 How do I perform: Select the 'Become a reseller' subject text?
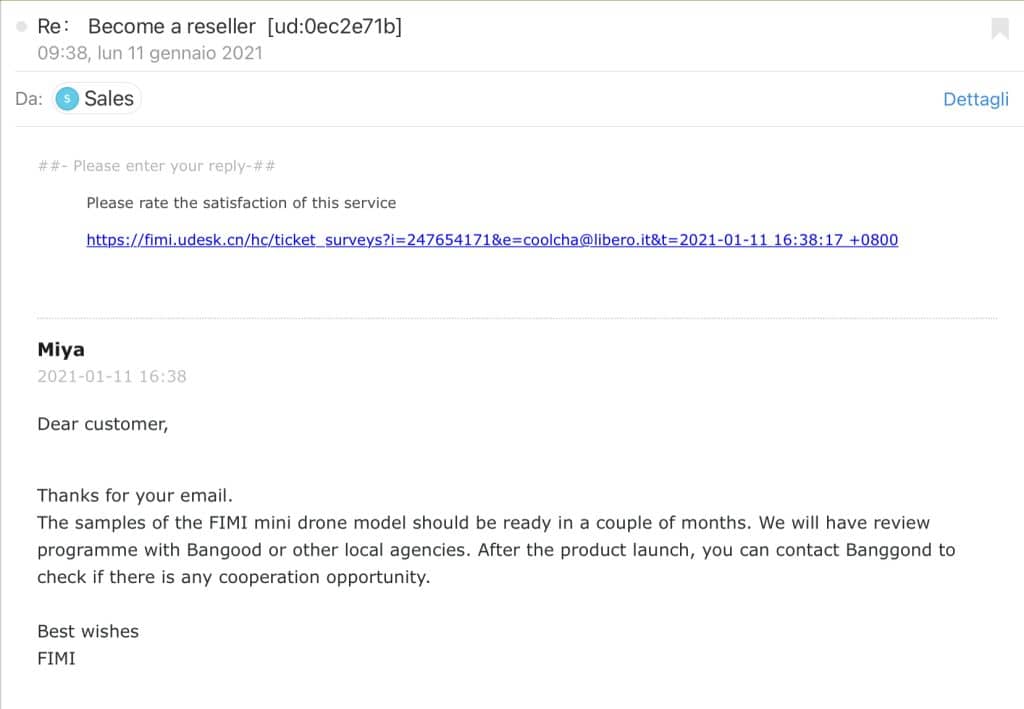pyautogui.click(x=172, y=26)
